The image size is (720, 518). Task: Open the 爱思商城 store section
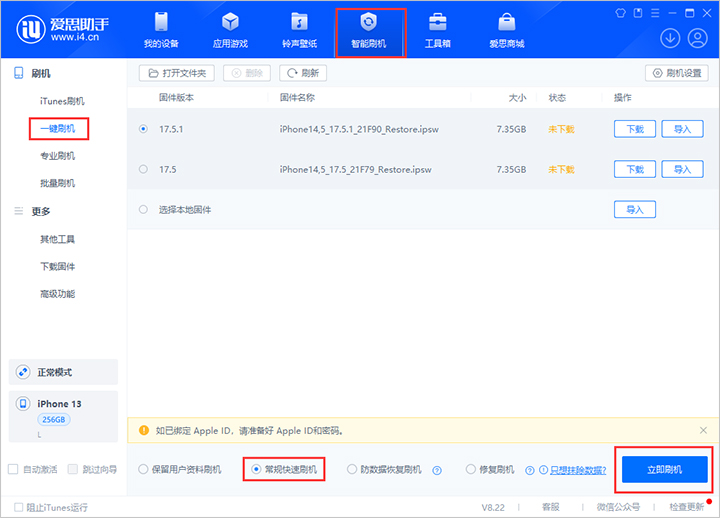pyautogui.click(x=506, y=30)
